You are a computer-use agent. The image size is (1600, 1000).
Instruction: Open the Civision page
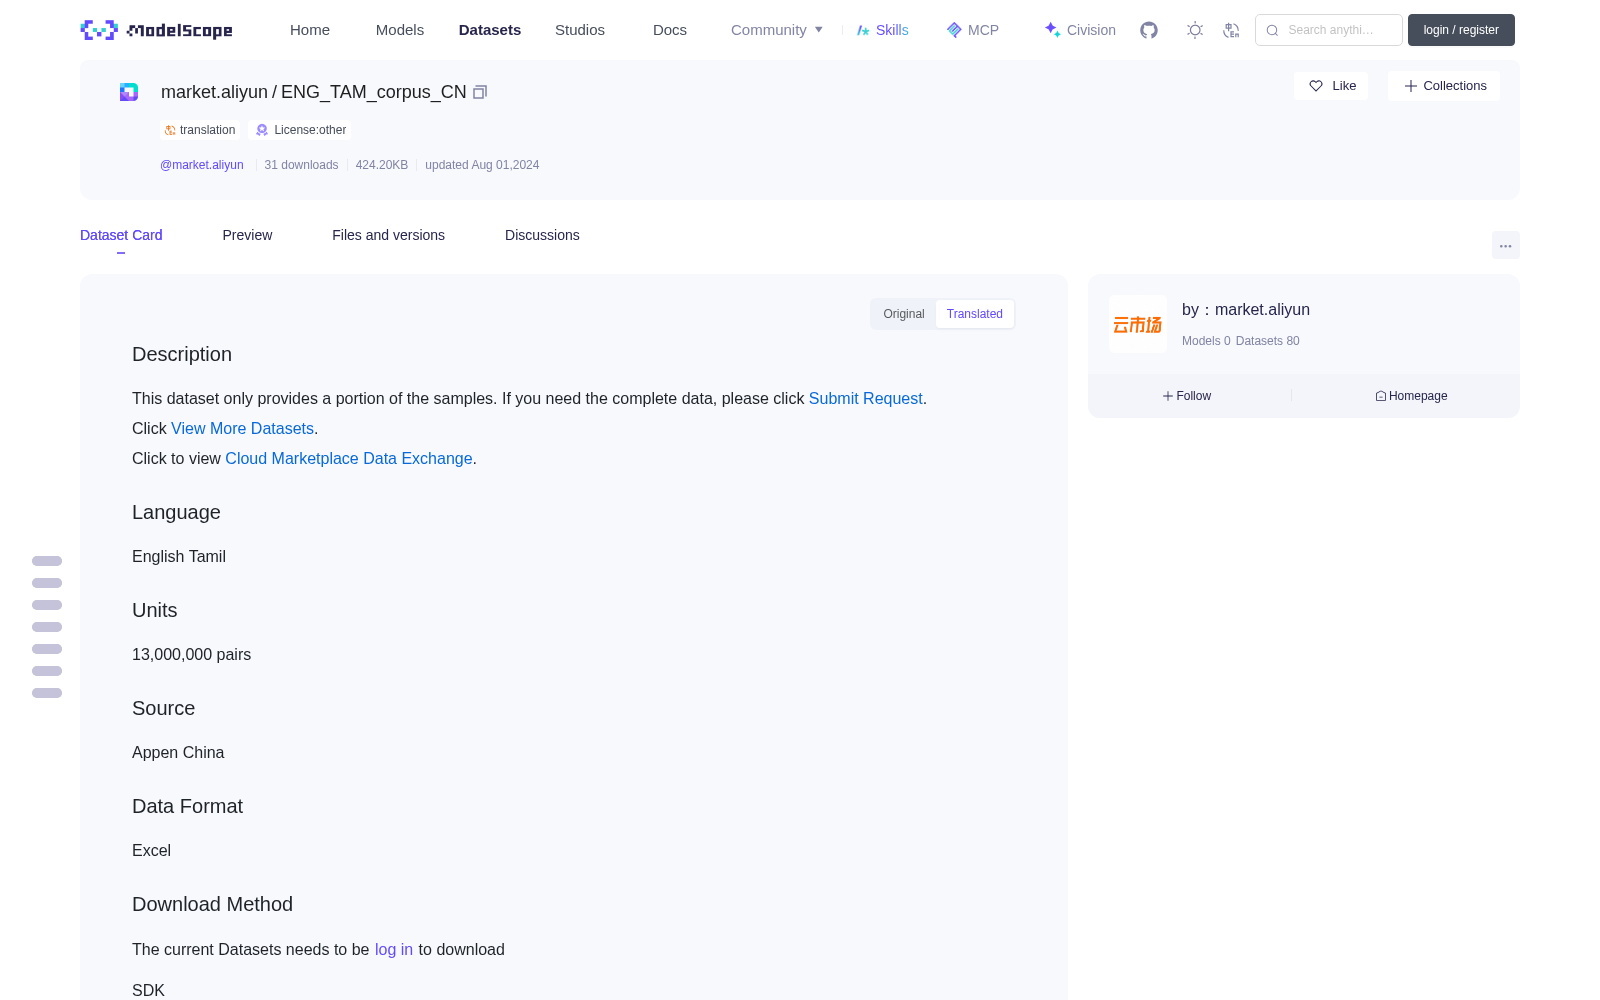coord(1080,30)
